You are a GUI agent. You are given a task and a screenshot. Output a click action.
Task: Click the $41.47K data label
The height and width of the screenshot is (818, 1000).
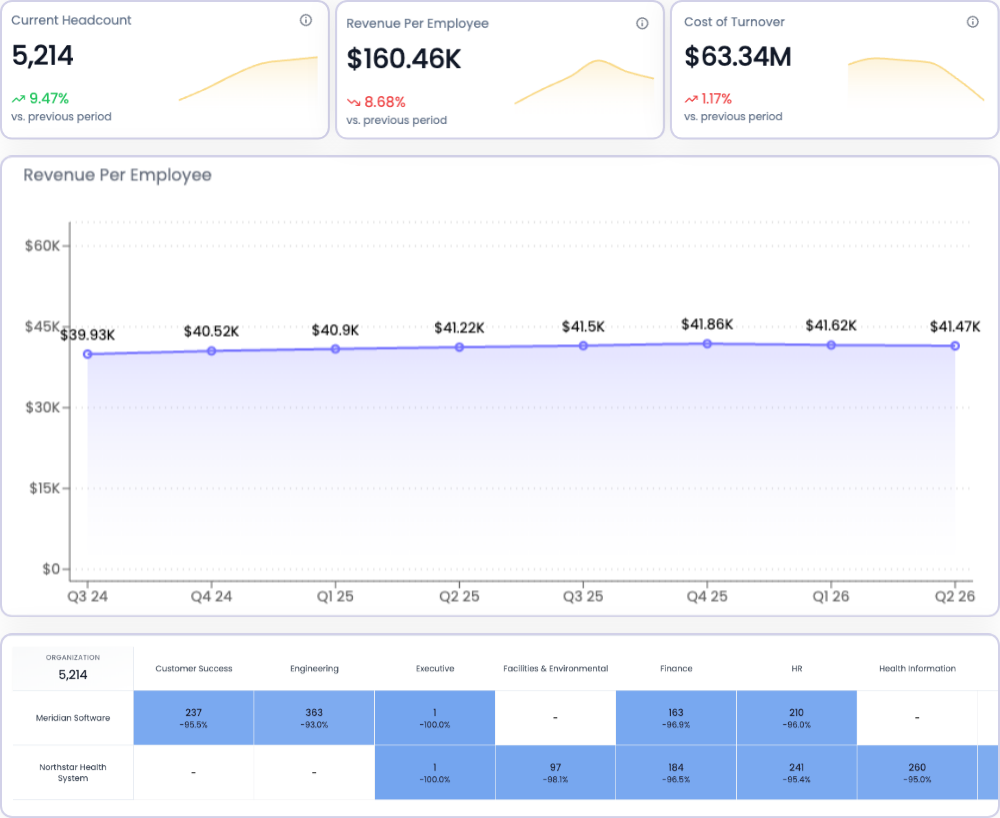point(955,327)
